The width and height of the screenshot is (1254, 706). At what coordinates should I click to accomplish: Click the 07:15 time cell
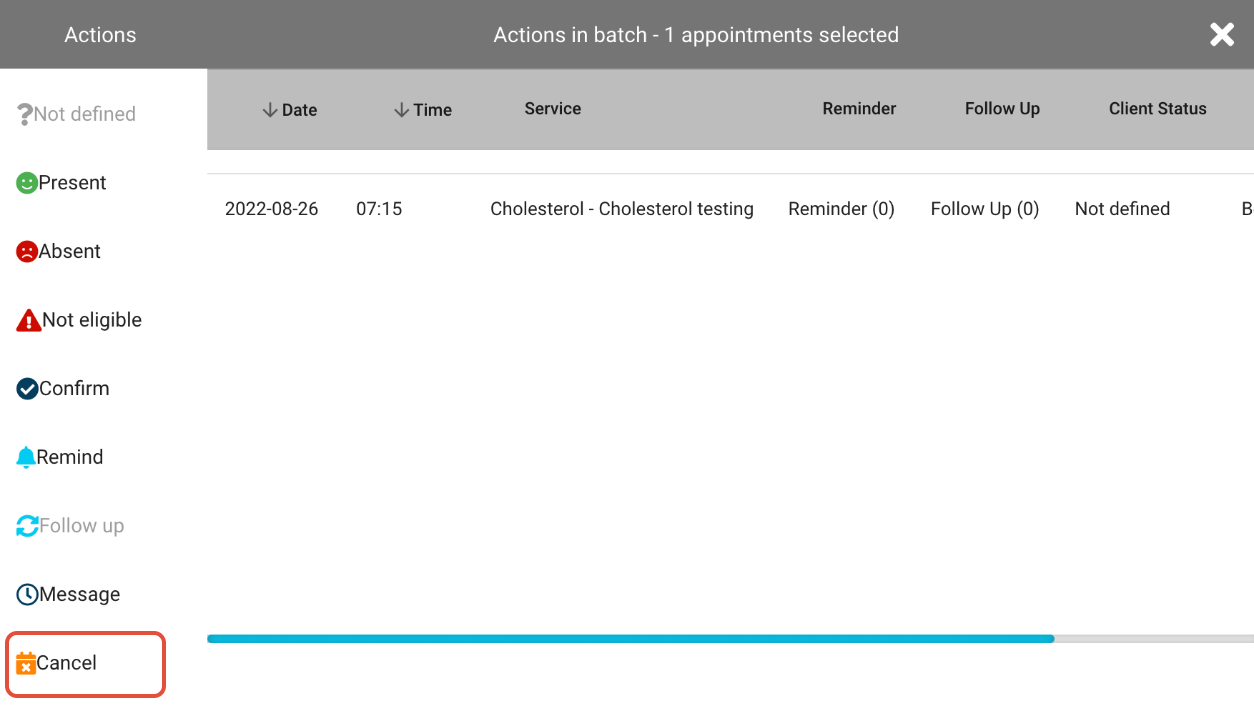coord(379,209)
